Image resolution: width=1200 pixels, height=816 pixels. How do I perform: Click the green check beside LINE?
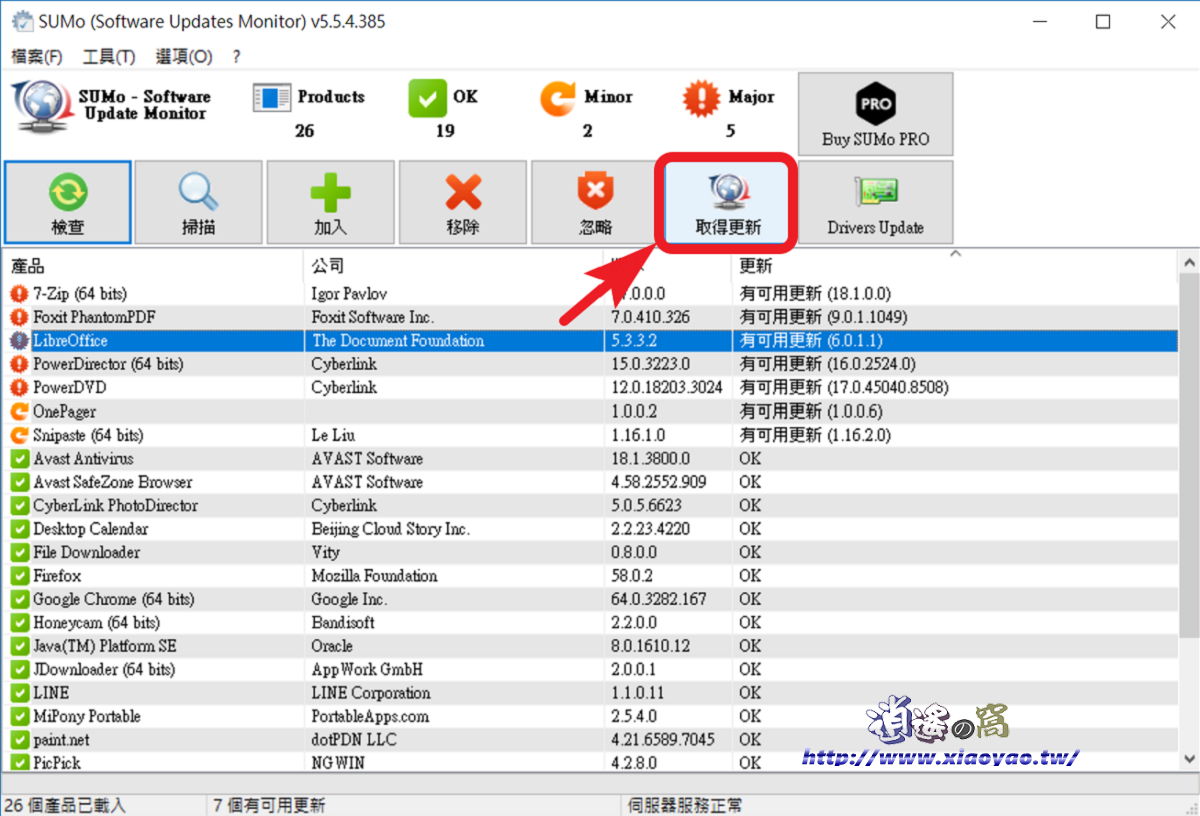(19, 693)
